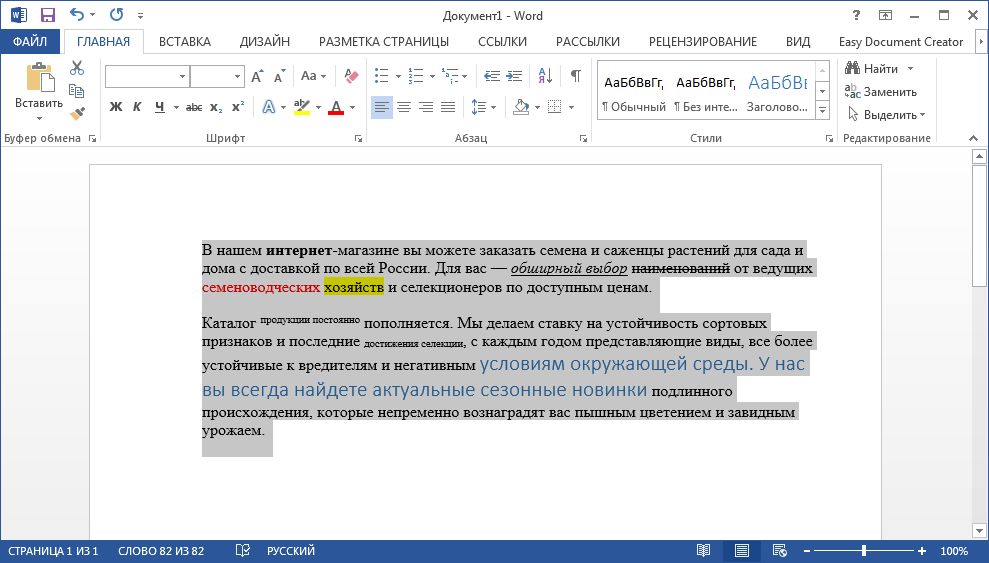The height and width of the screenshot is (563, 989).
Task: Increase paragraph indent
Action: click(514, 76)
